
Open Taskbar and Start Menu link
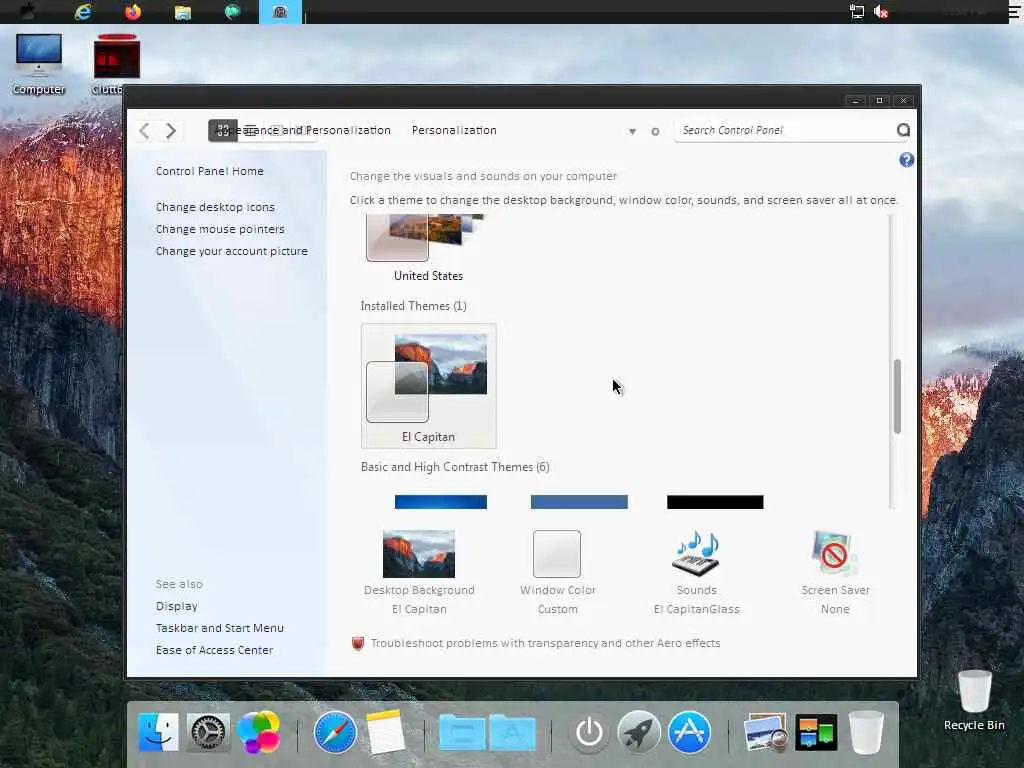pos(219,628)
